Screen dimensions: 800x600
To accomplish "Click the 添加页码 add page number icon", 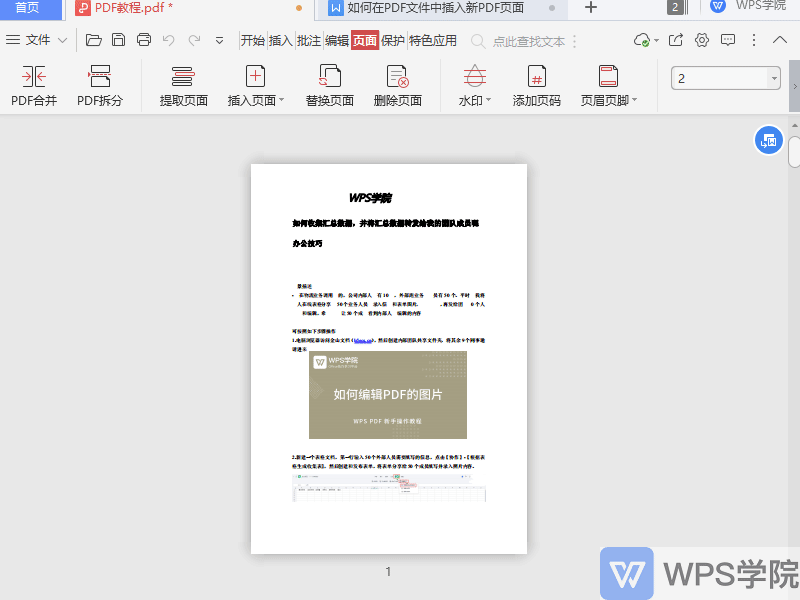I will (x=537, y=77).
